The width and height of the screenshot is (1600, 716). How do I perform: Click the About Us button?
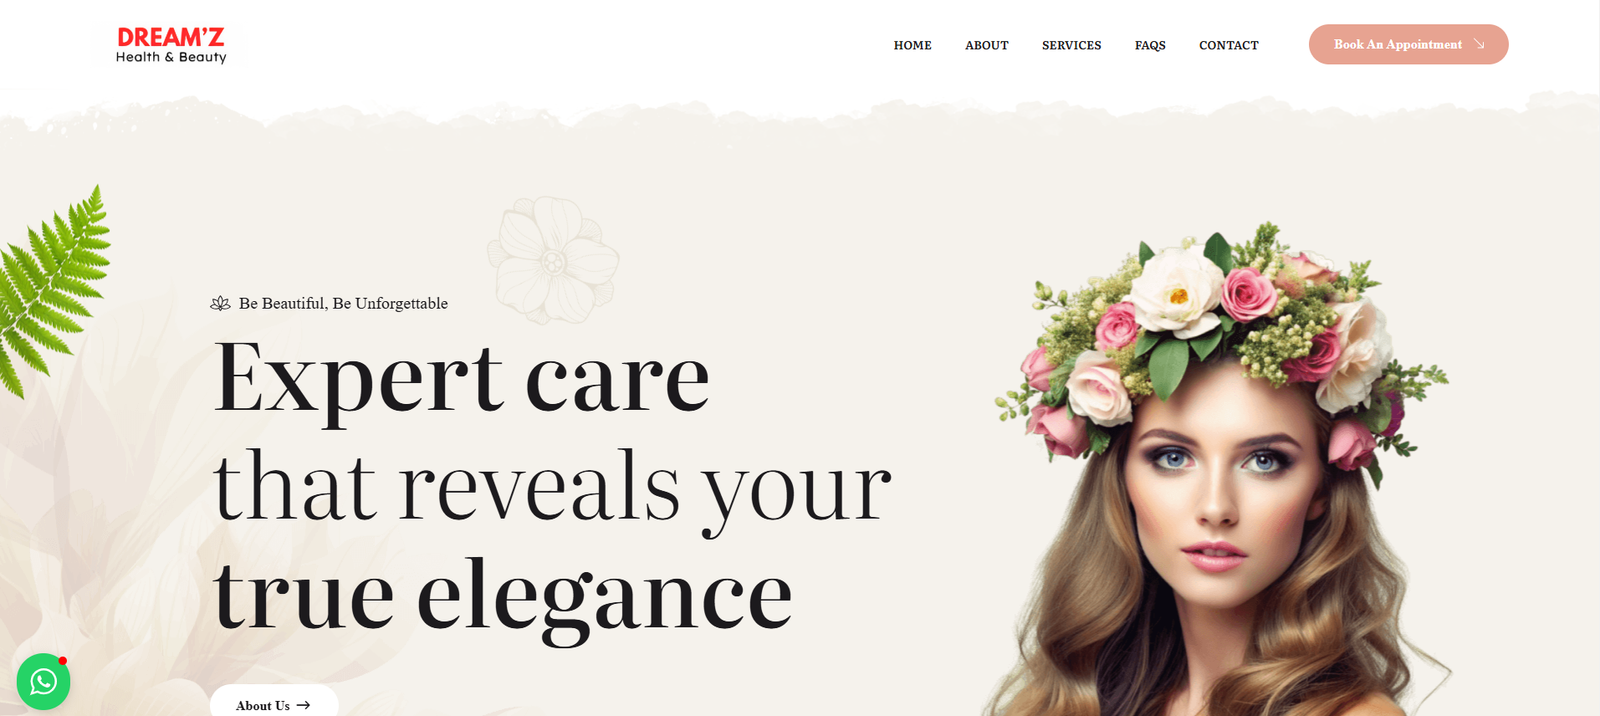click(274, 701)
